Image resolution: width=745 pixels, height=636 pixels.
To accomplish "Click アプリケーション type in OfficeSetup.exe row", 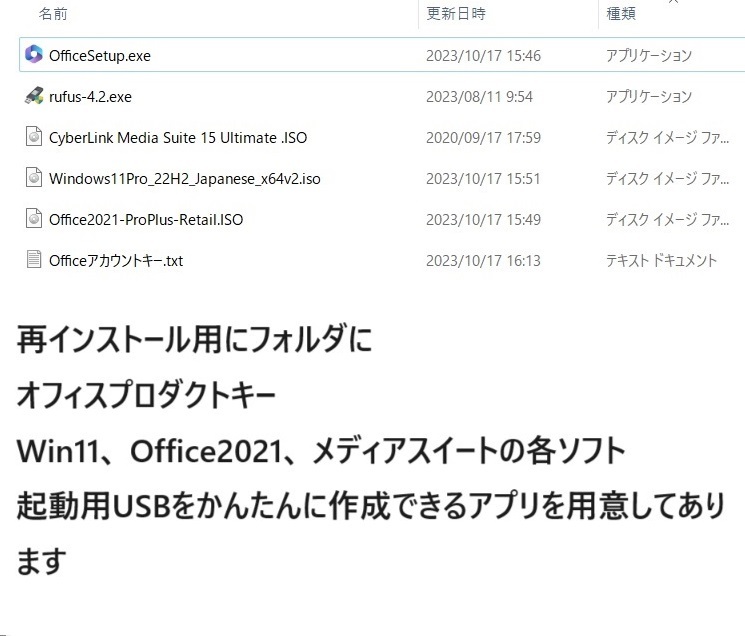I will pyautogui.click(x=649, y=56).
